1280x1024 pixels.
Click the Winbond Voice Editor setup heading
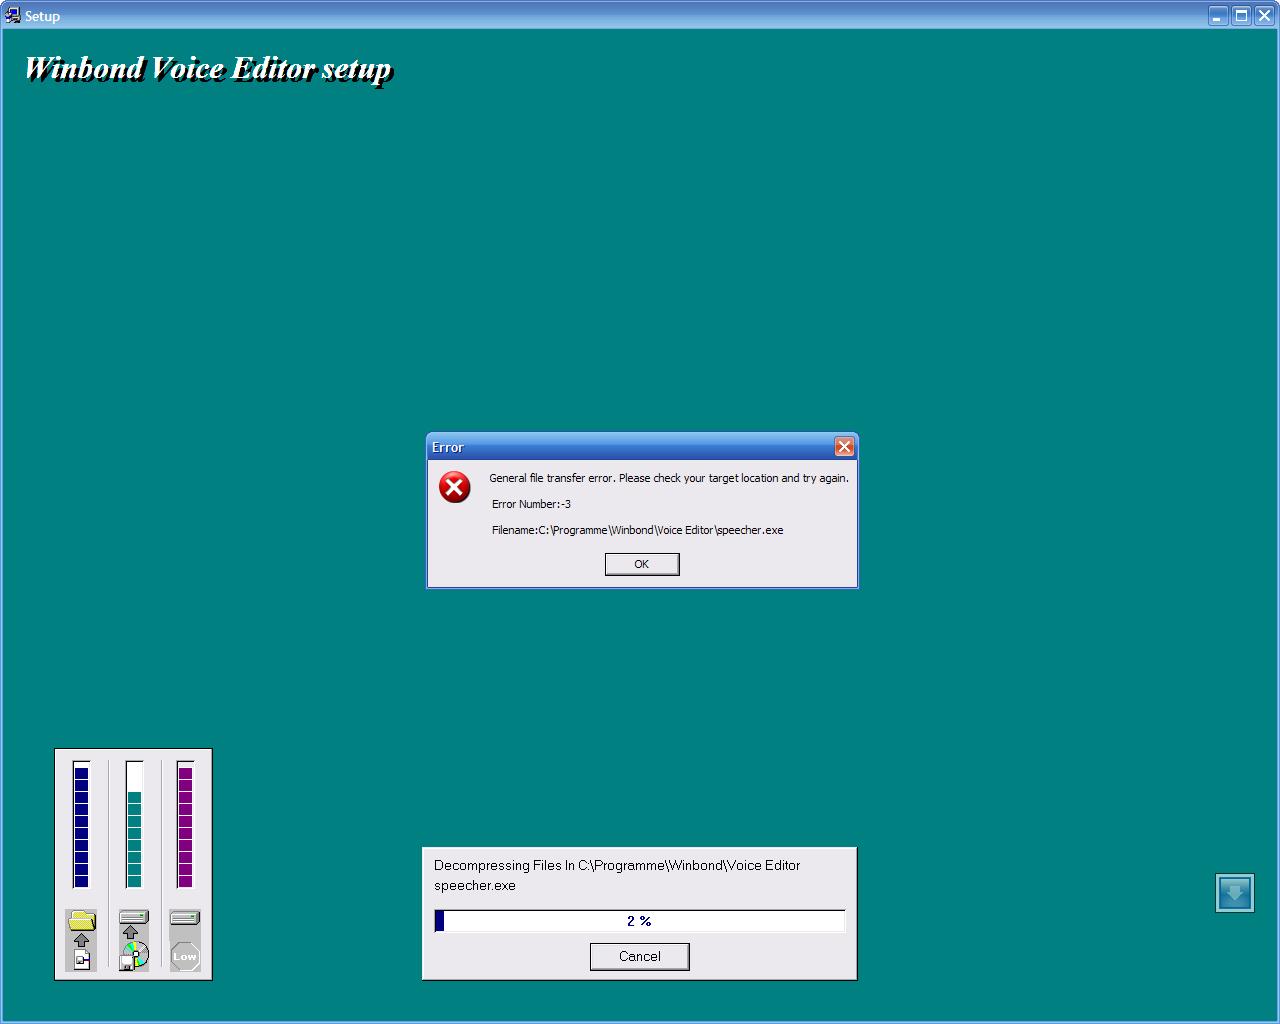coord(208,68)
